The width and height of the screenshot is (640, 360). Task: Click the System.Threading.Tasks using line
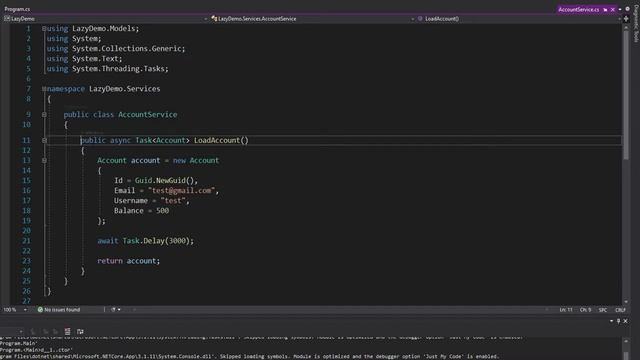107,69
